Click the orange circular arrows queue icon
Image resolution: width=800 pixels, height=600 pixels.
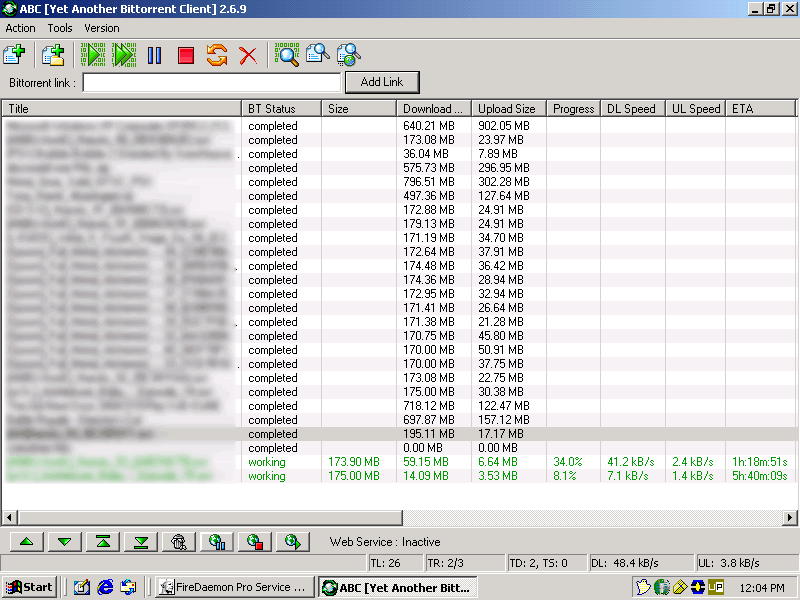(x=217, y=55)
